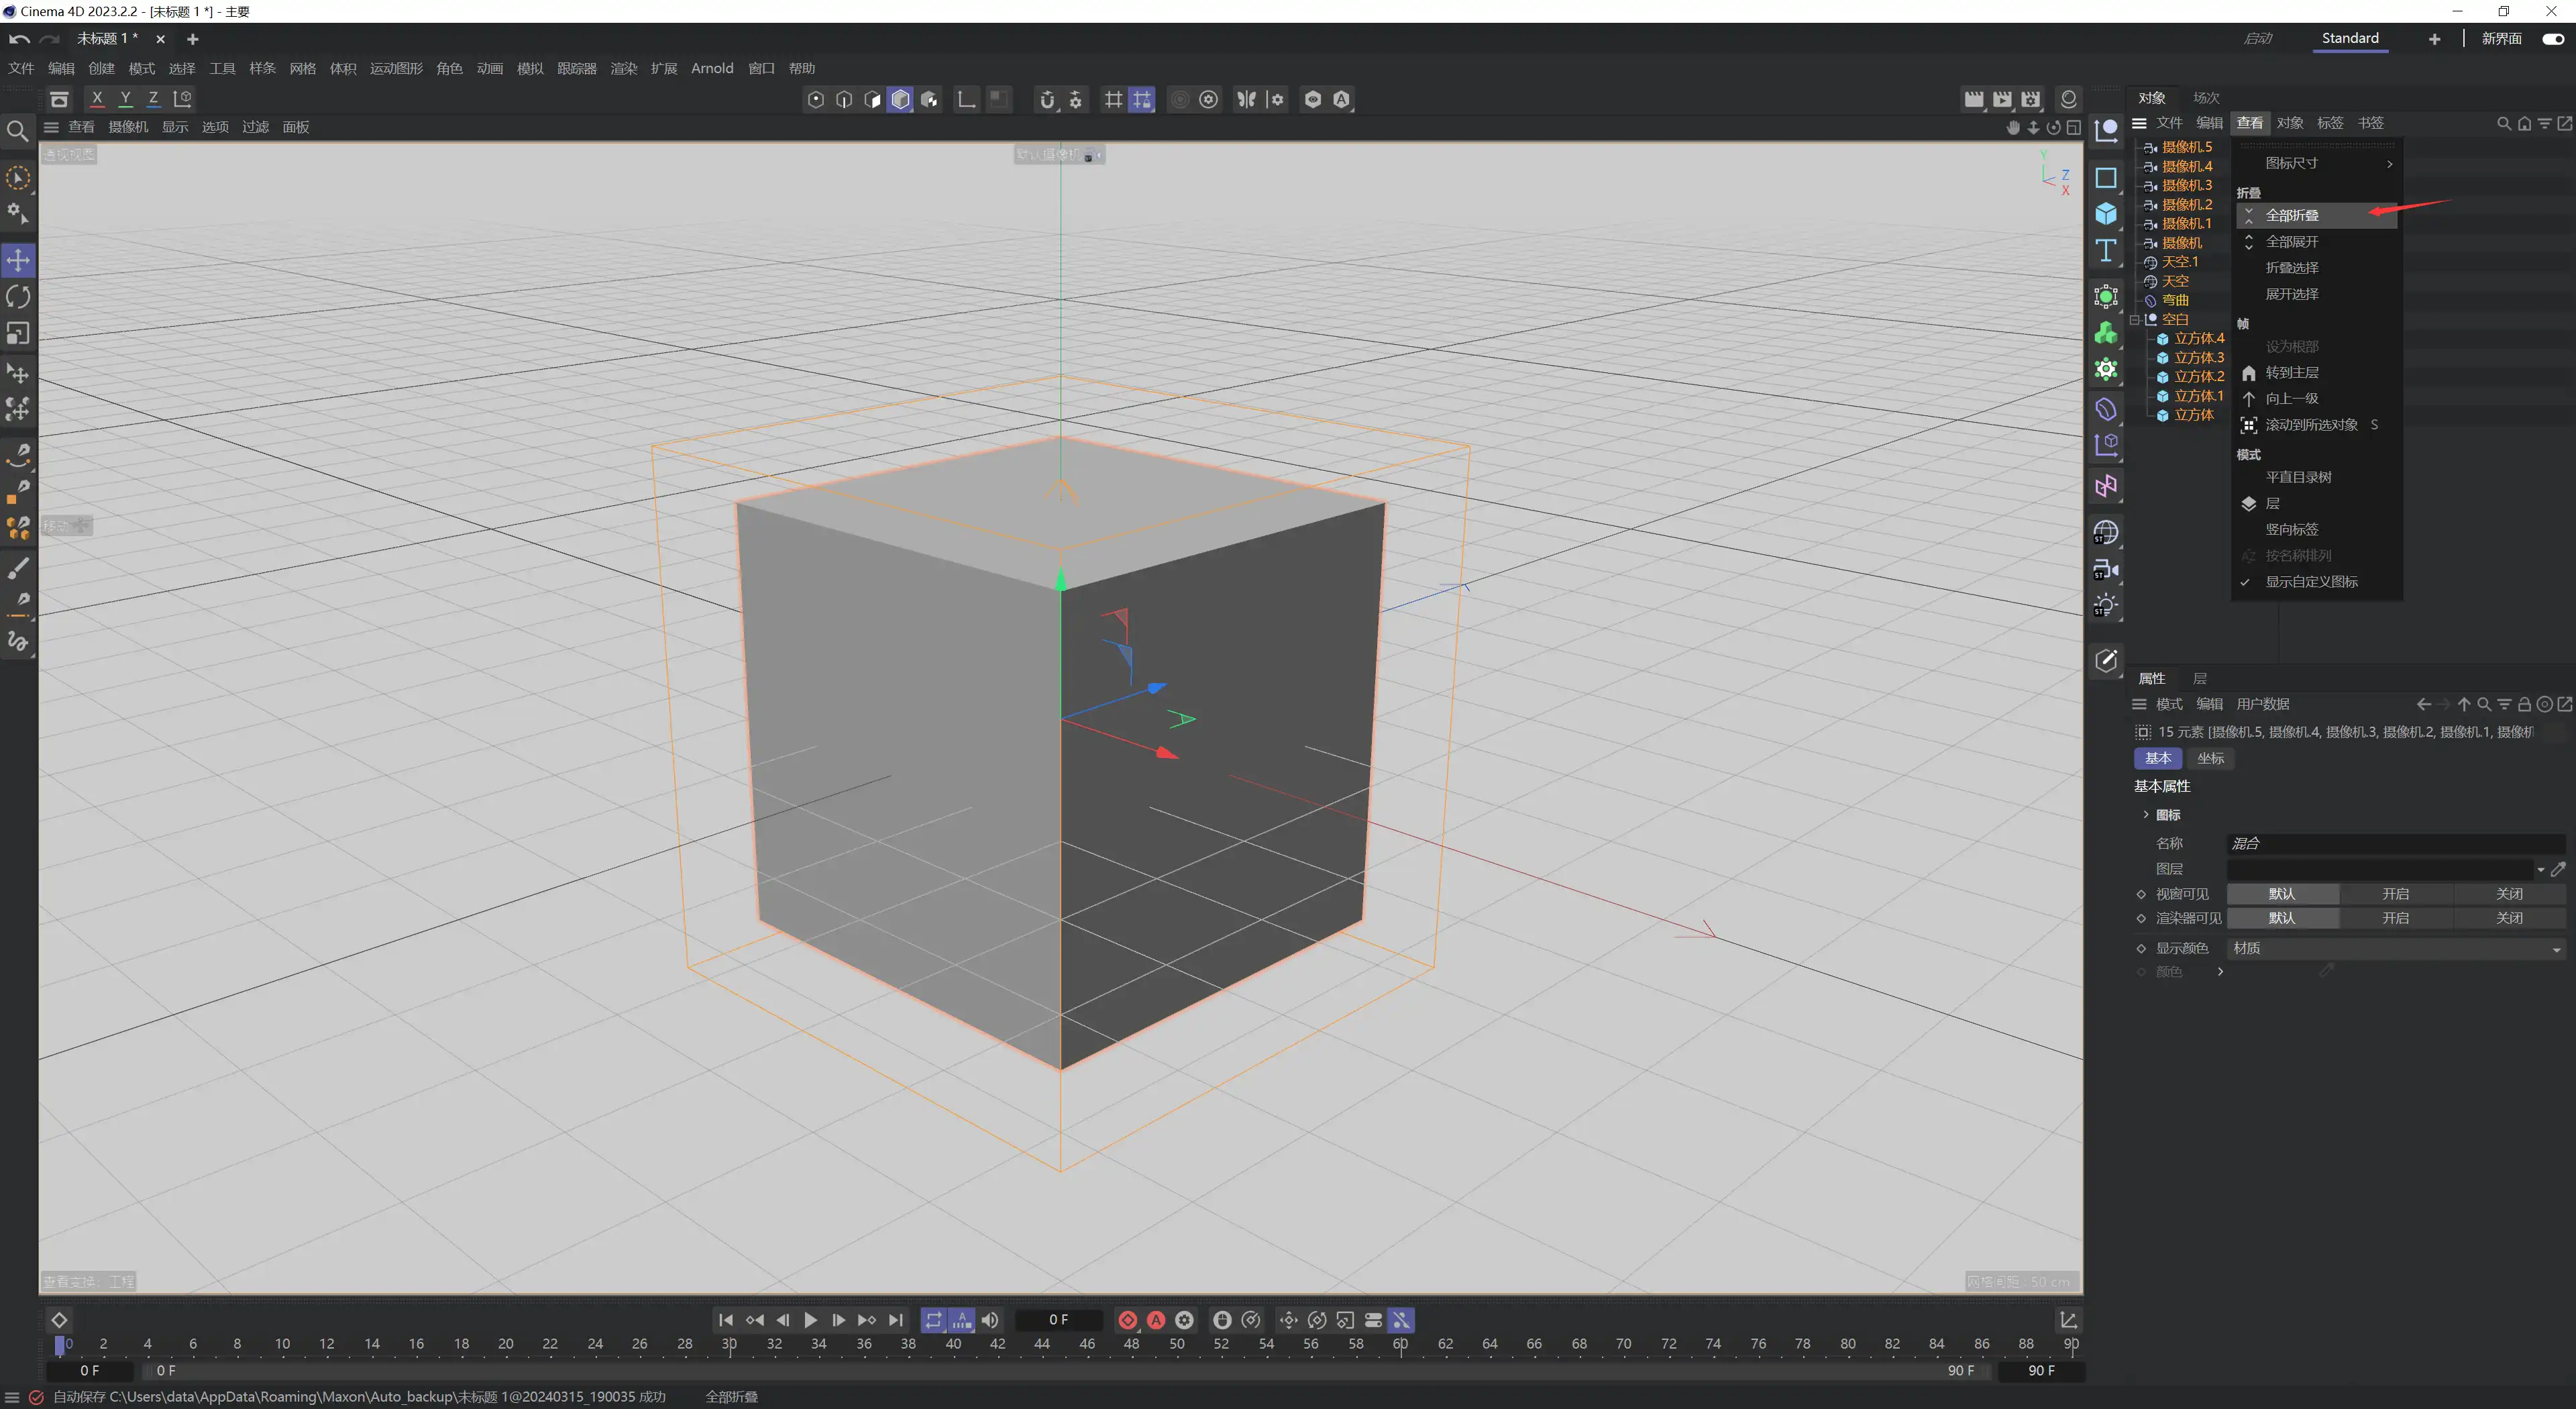Click the magnifier search icon at top-left

[17, 131]
